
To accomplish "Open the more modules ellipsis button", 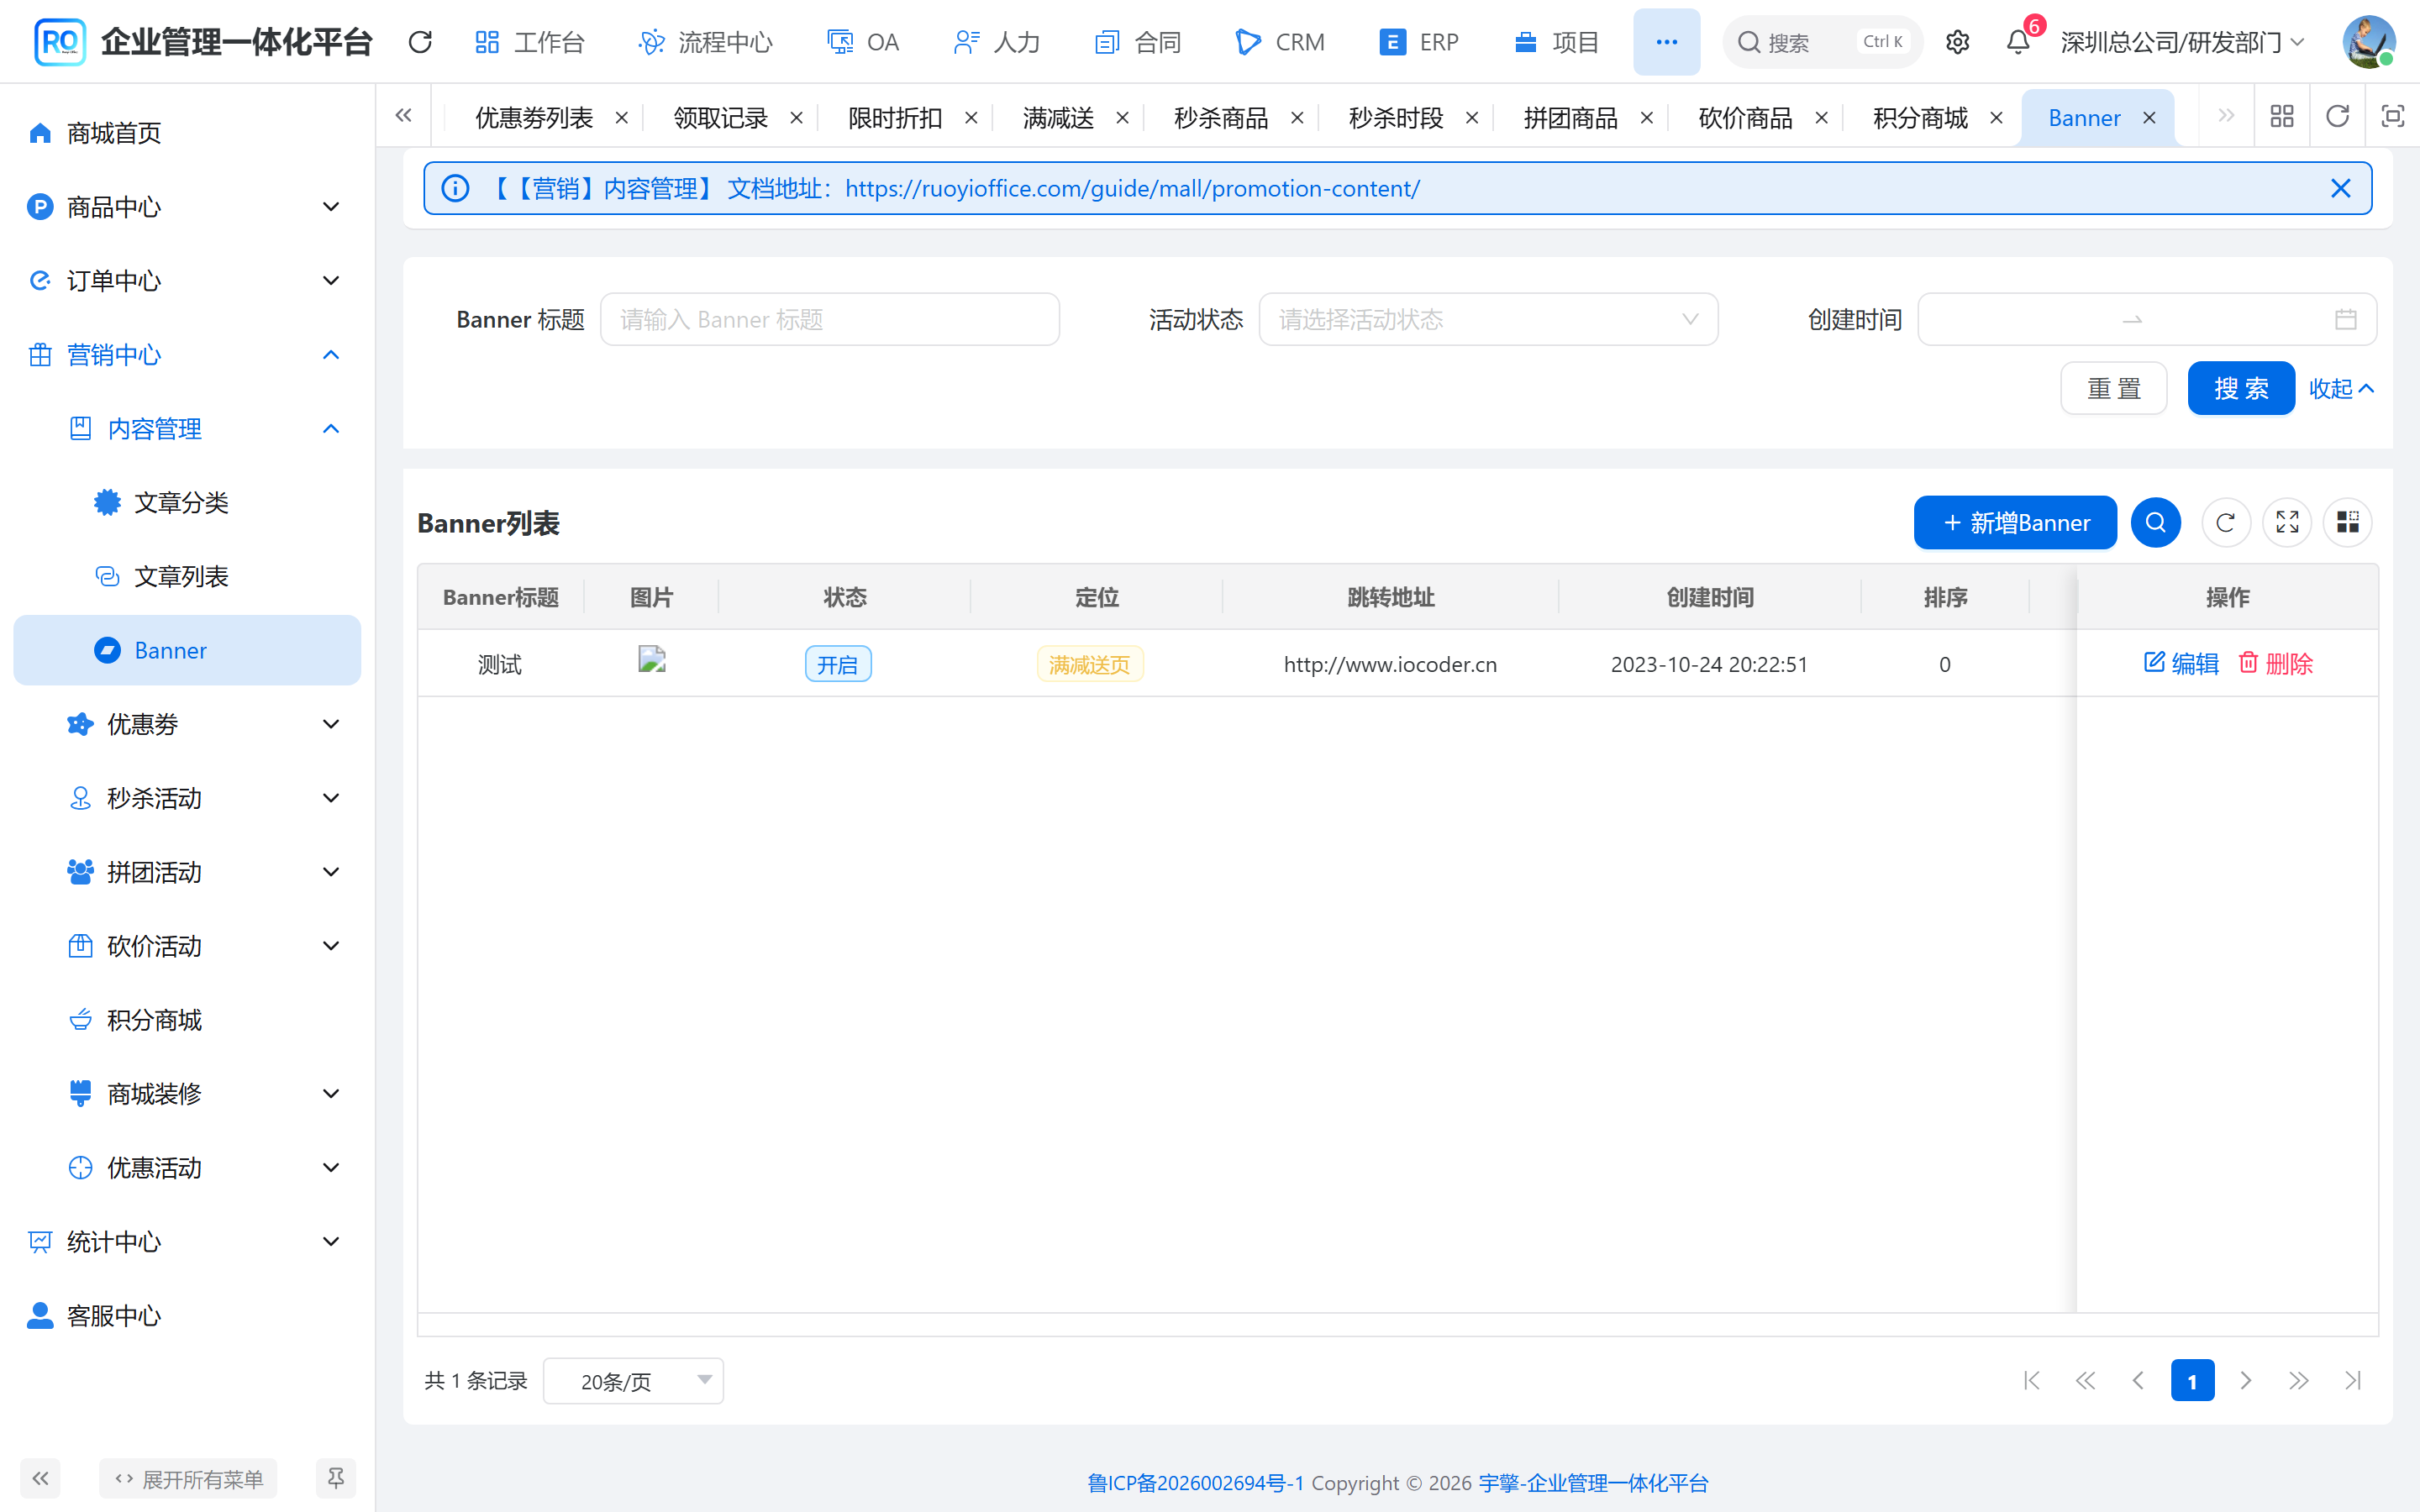I will click(x=1666, y=42).
